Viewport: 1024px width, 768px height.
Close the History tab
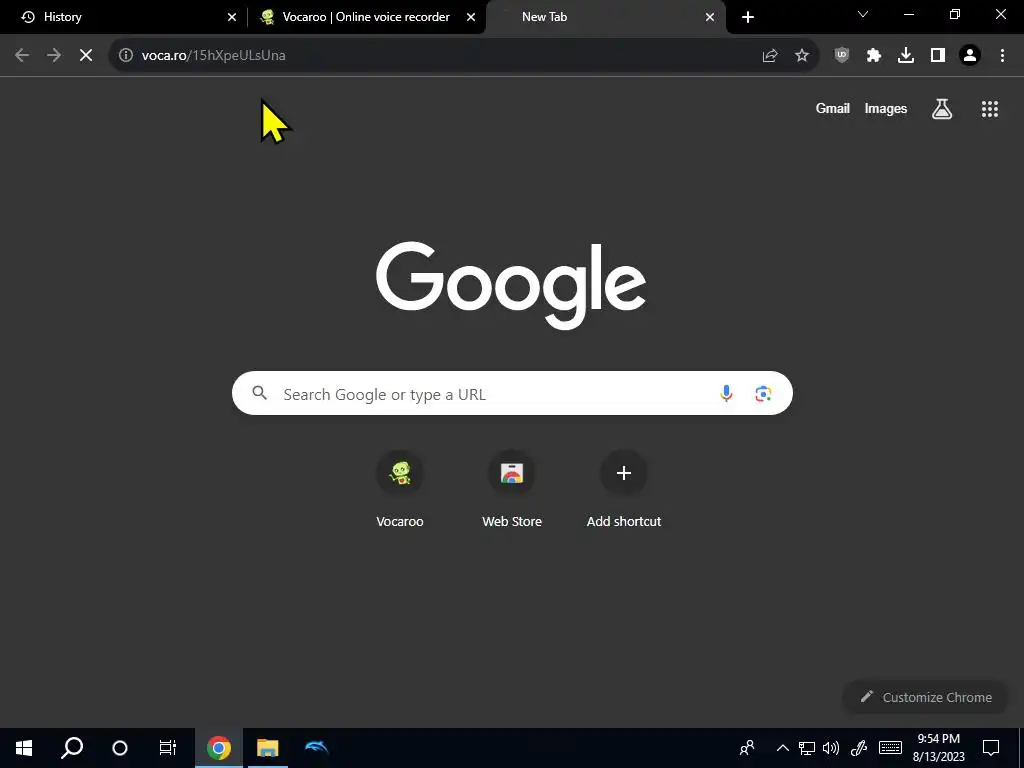pyautogui.click(x=232, y=18)
